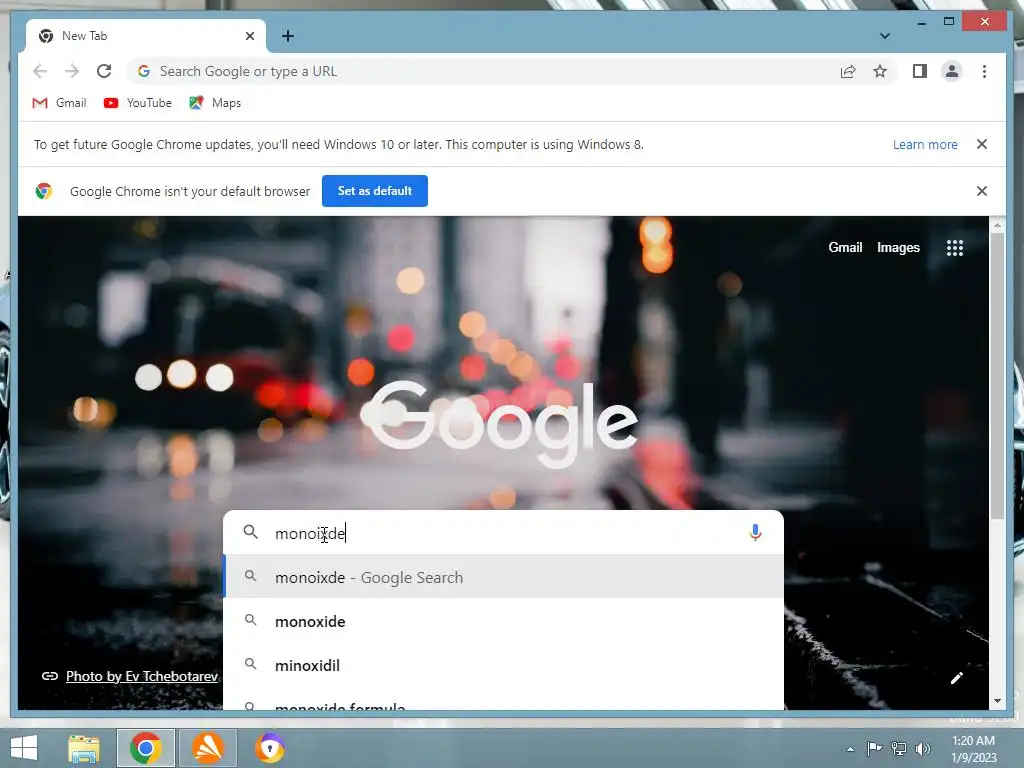The width and height of the screenshot is (1024, 768).
Task: Open File Explorer from the taskbar
Action: click(84, 748)
